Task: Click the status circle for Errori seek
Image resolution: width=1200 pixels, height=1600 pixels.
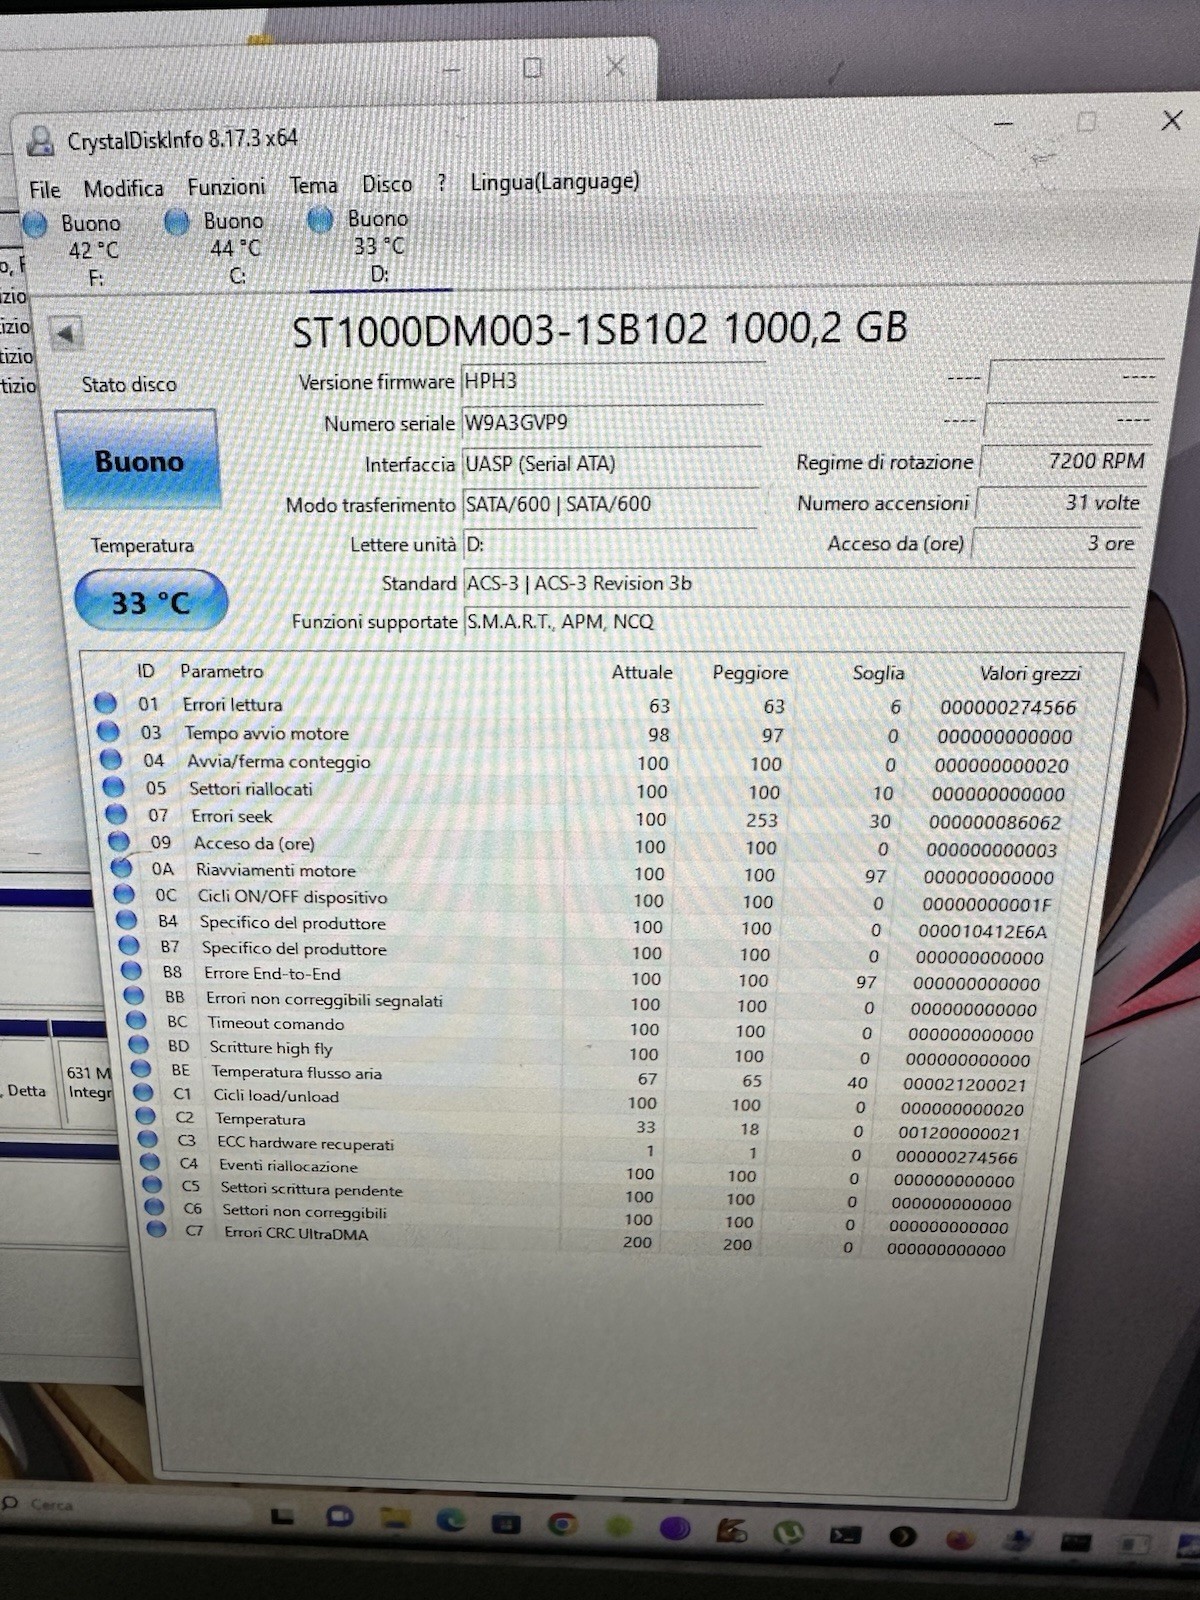Action: tap(116, 815)
